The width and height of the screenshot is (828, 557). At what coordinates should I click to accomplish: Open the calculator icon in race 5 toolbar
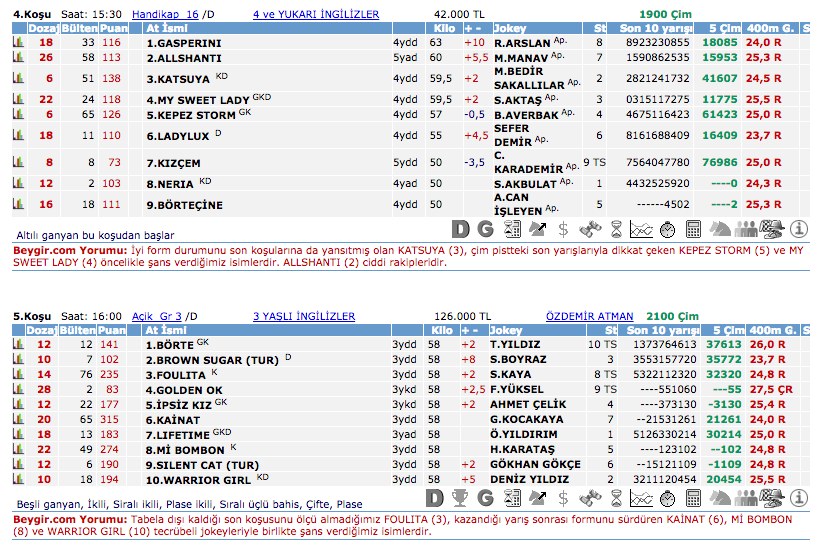[x=693, y=497]
